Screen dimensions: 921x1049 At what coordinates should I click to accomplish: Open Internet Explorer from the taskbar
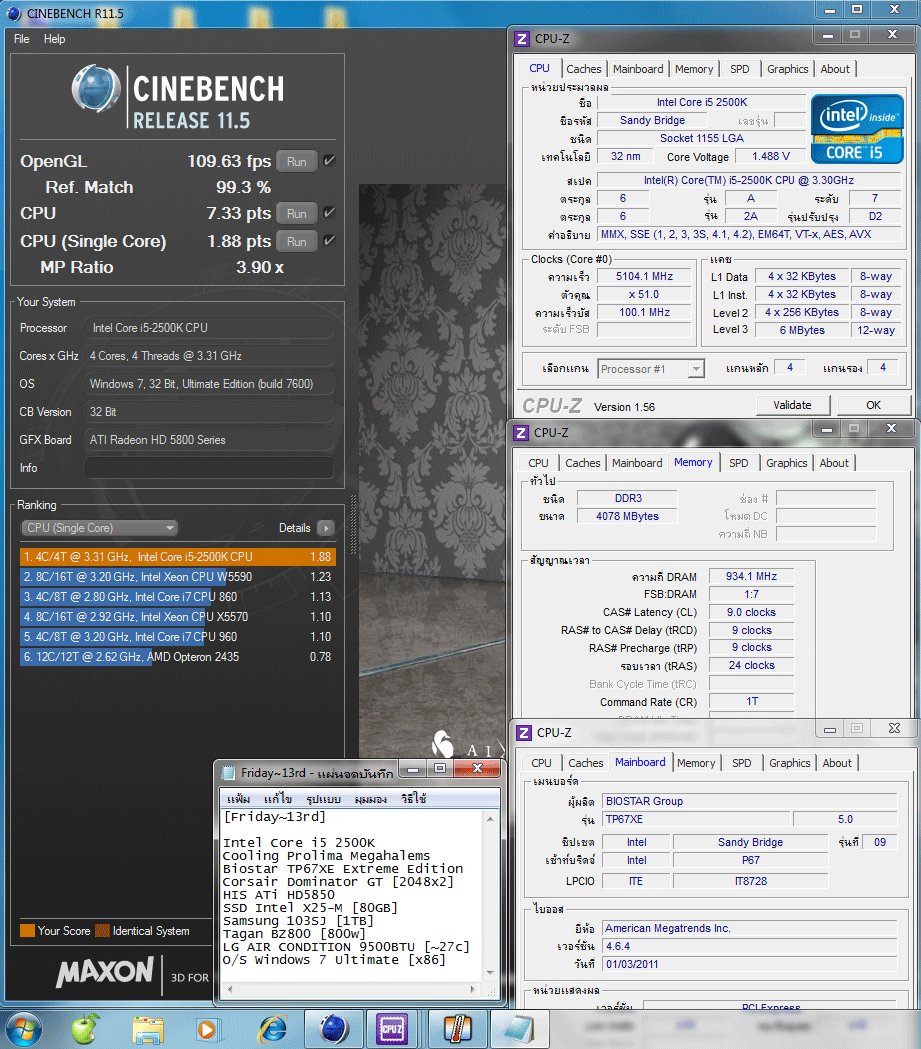(273, 1030)
